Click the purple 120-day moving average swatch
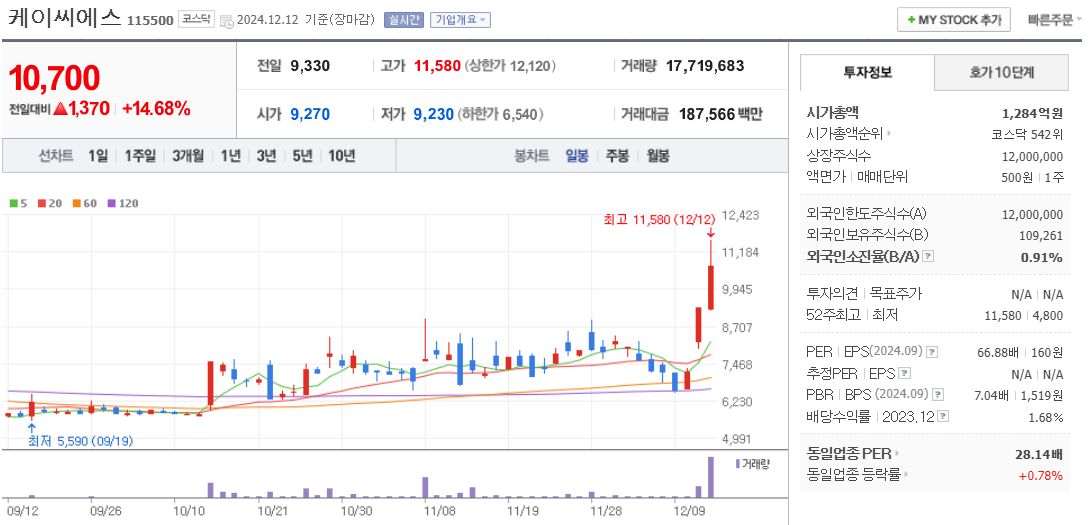 point(111,203)
